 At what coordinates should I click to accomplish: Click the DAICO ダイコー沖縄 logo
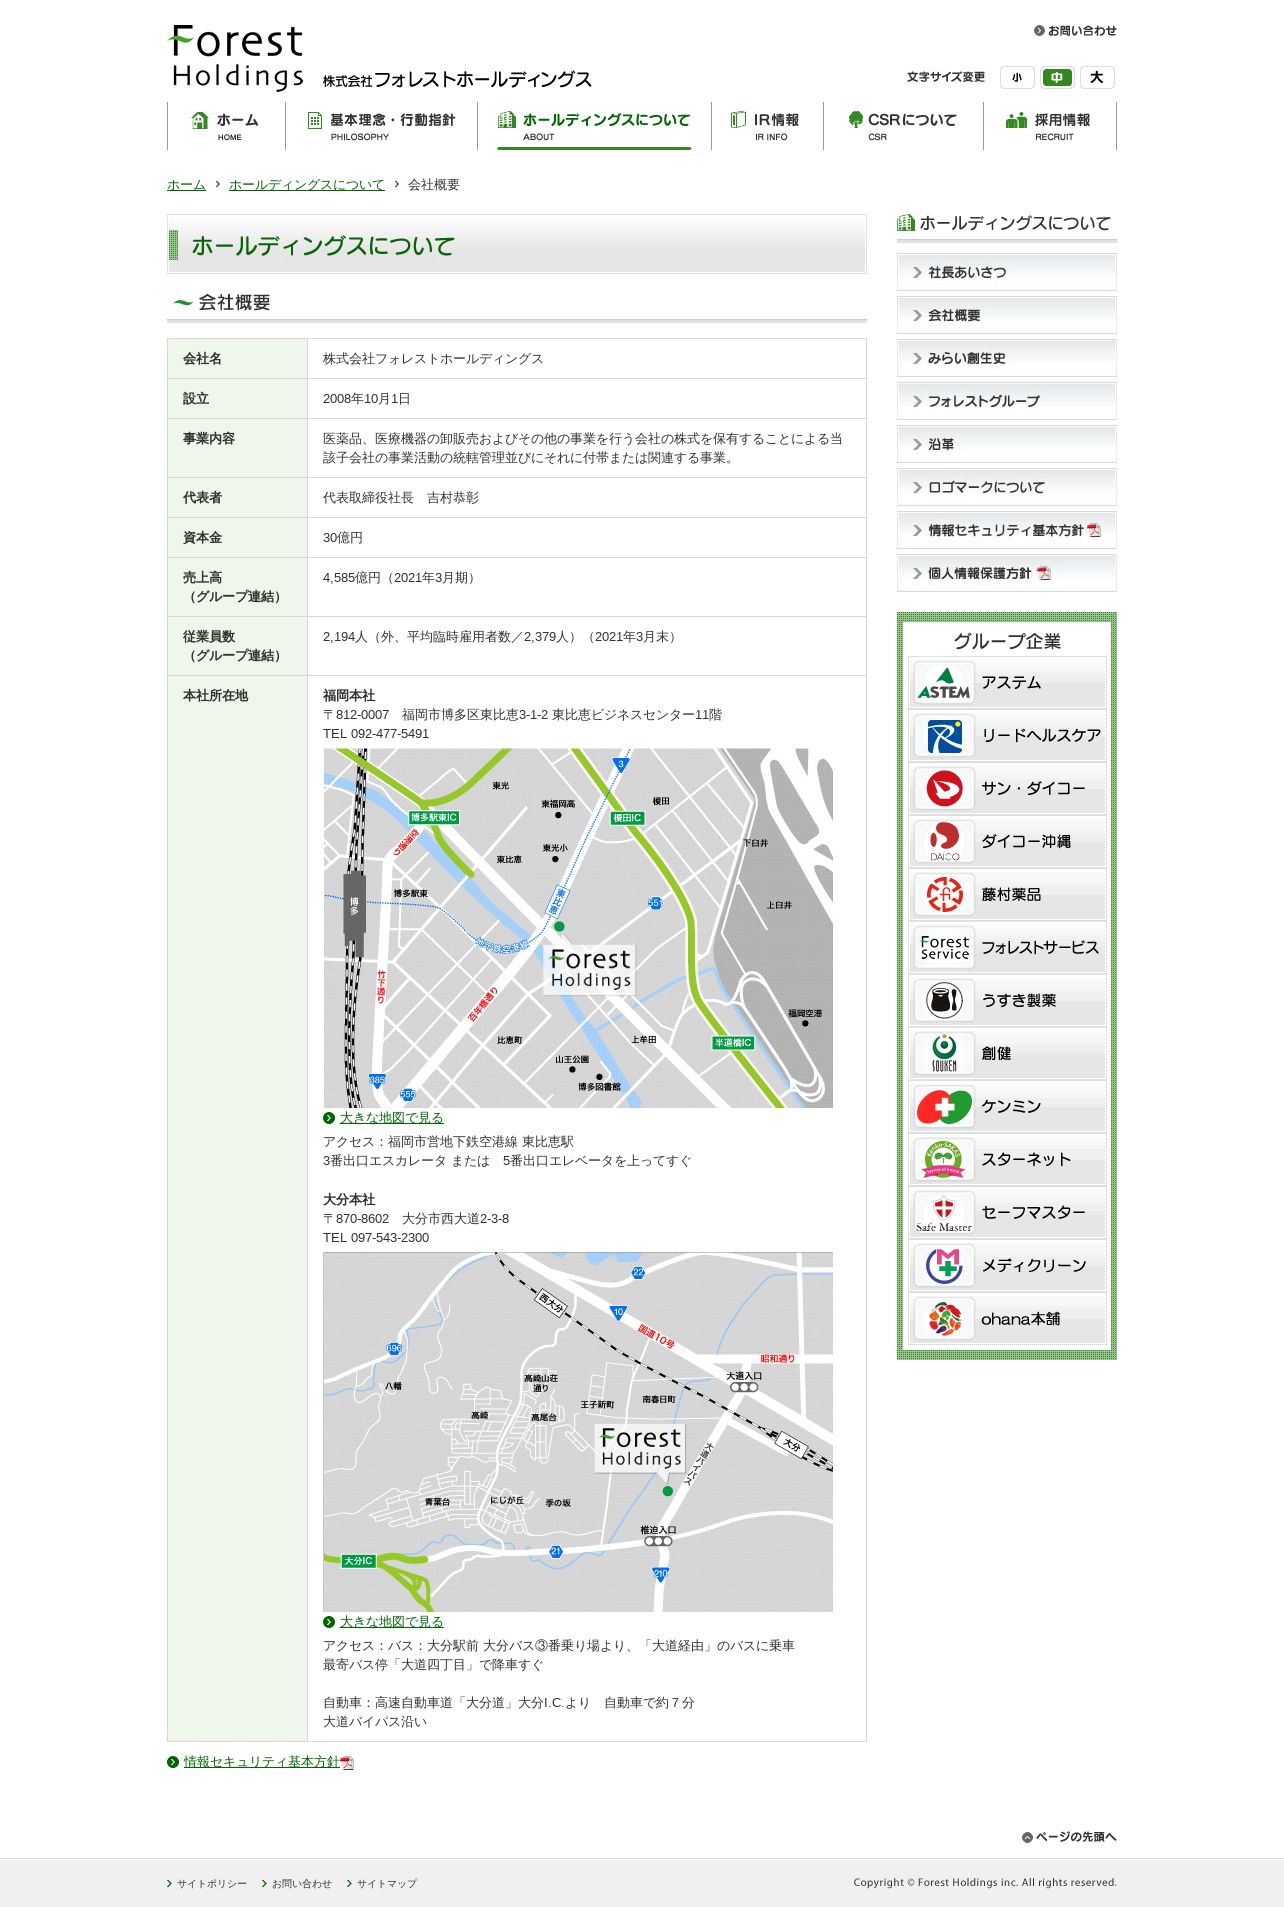(944, 842)
